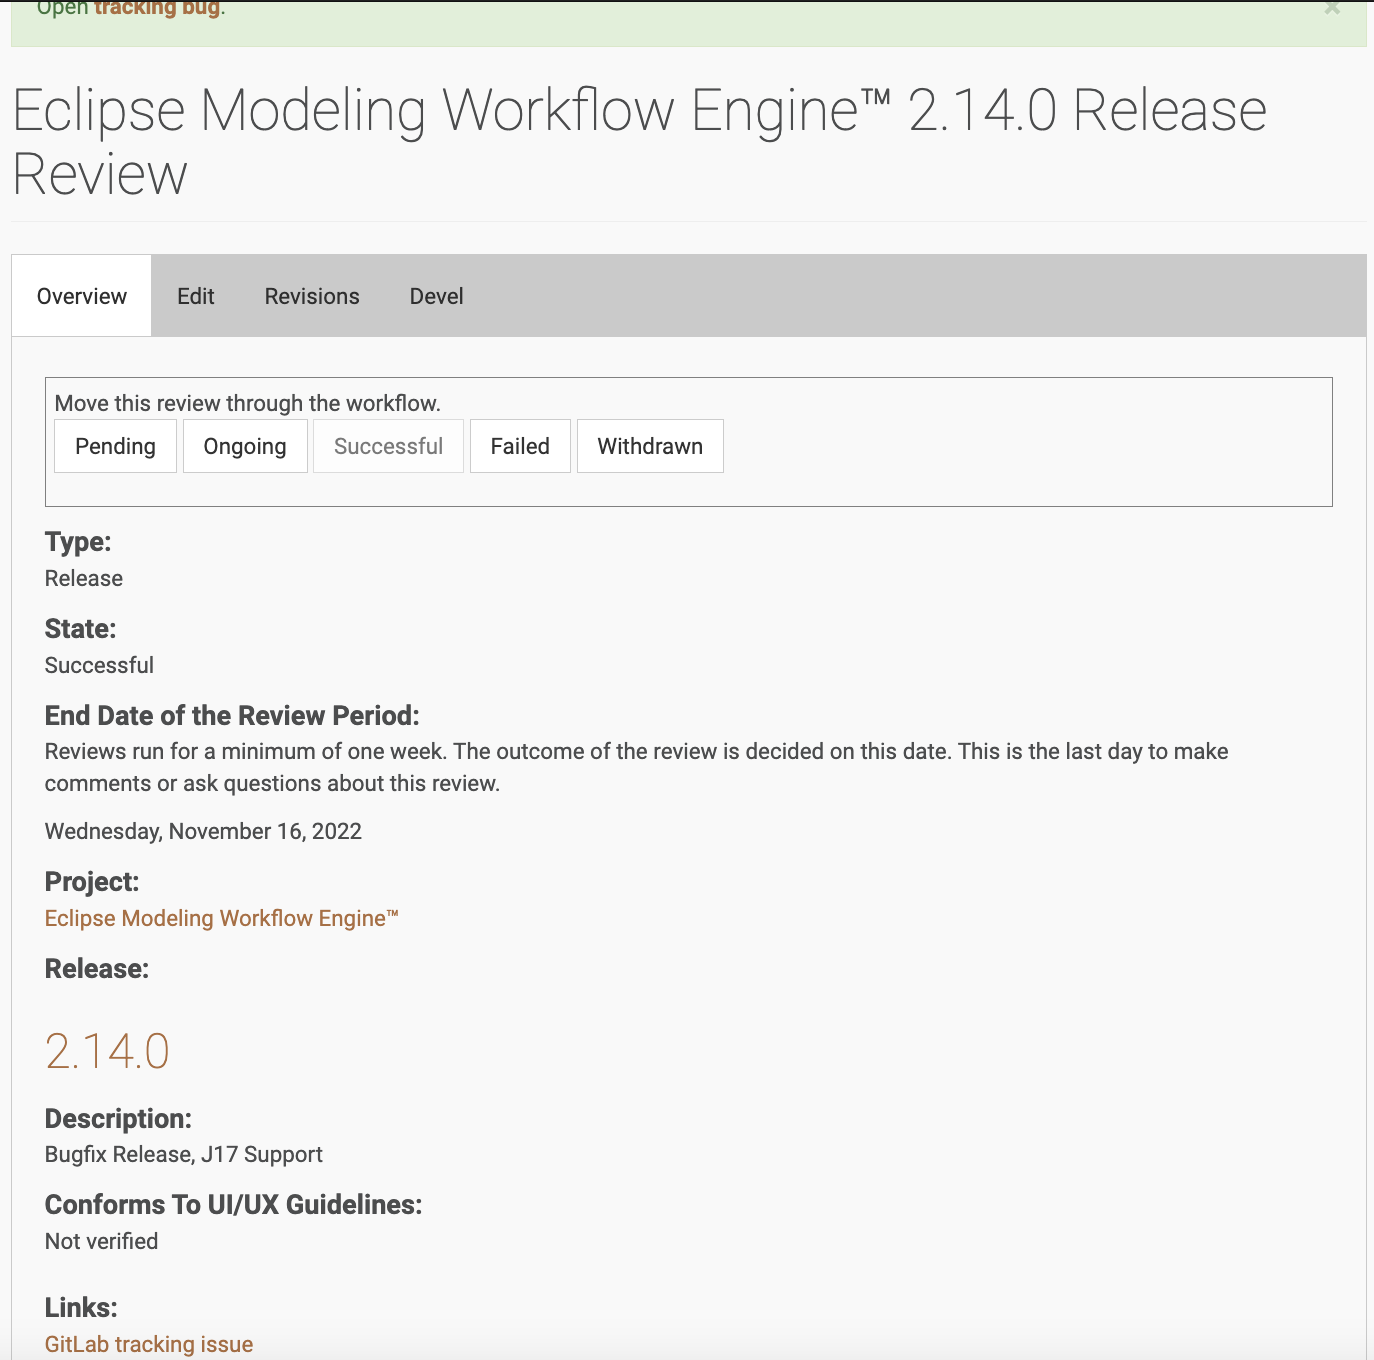Open the Revisions tab
Image resolution: width=1374 pixels, height=1360 pixels.
coord(312,296)
